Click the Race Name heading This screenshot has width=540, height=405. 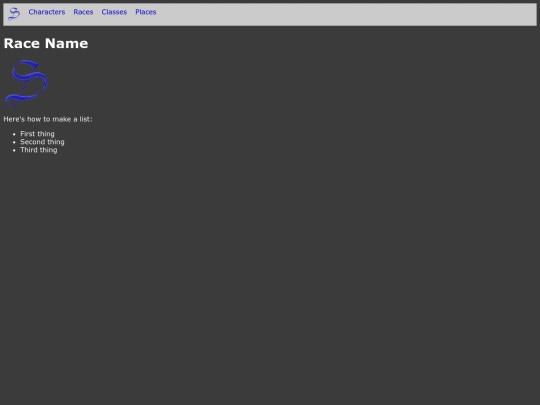[46, 43]
